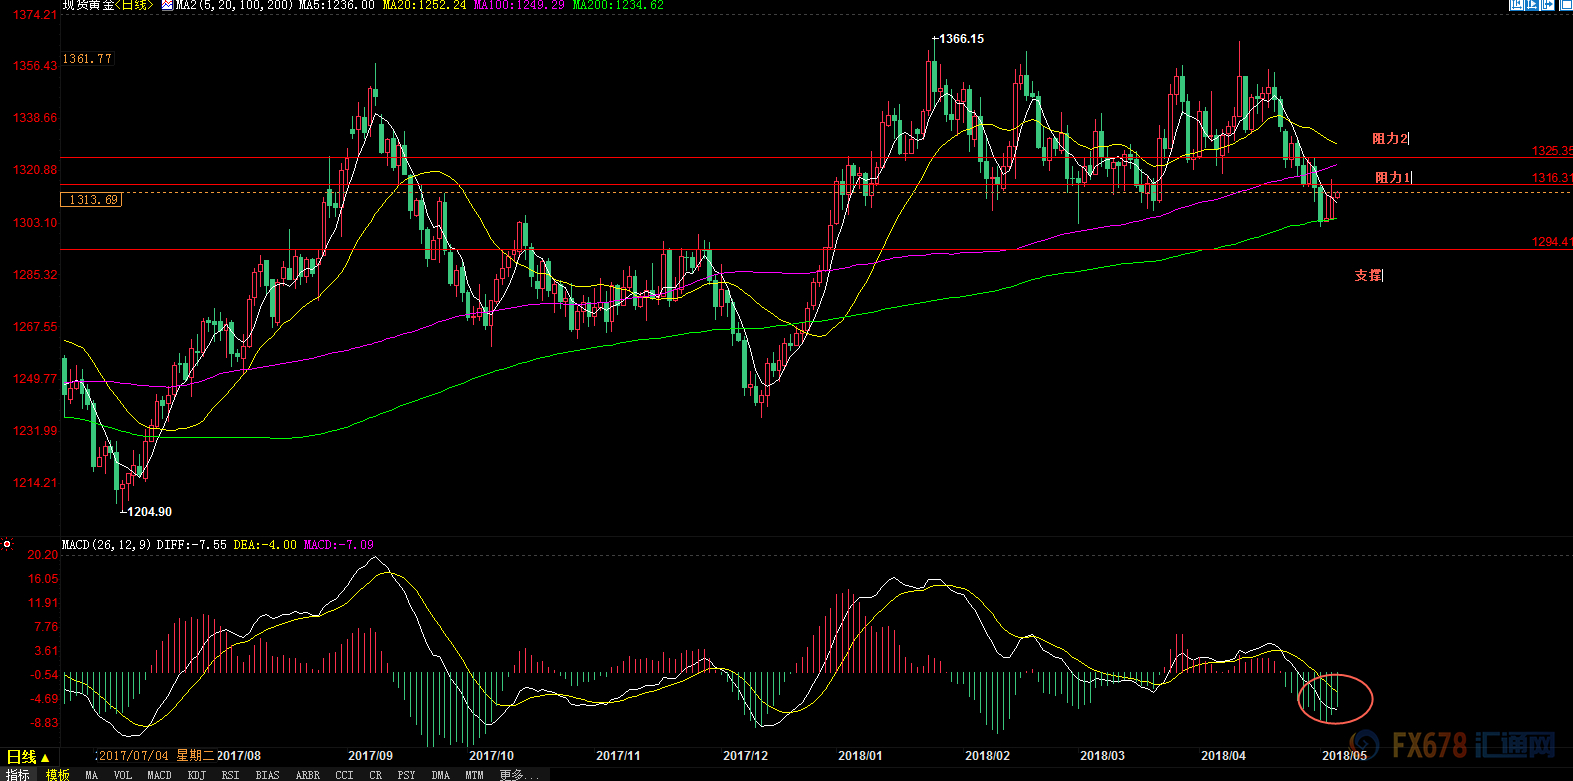Switch to the BIAS indicator
The height and width of the screenshot is (781, 1573).
pos(267,775)
